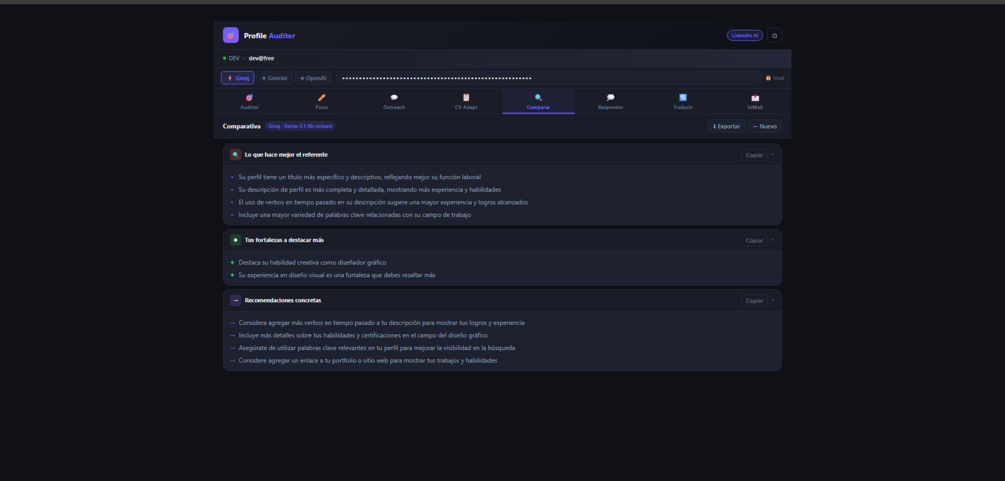Click line 'Considera agregar más verbos en tiempo pasado'
Image resolution: width=1005 pixels, height=481 pixels.
(381, 323)
